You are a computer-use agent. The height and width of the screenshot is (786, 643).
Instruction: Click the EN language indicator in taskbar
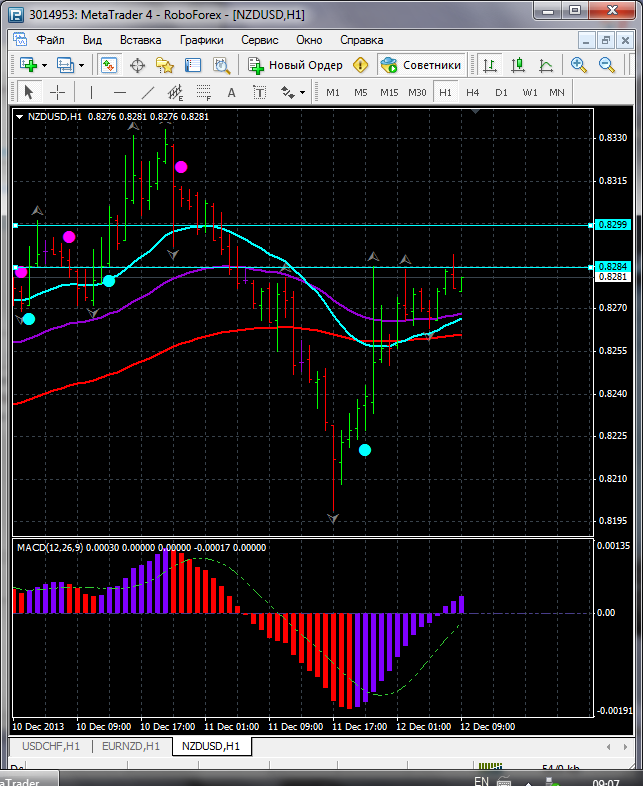click(481, 780)
